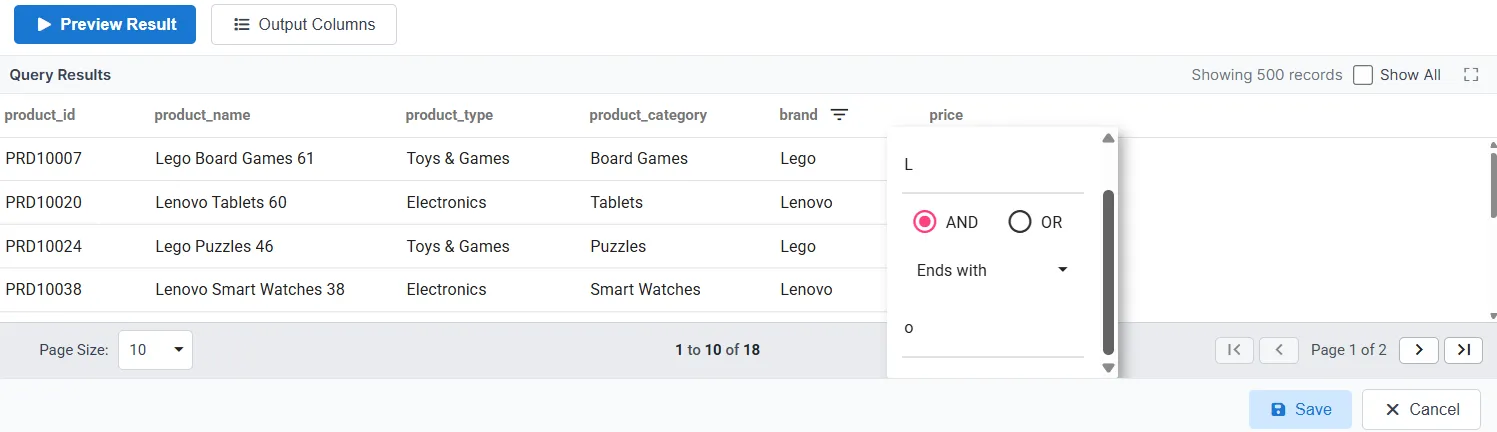The width and height of the screenshot is (1497, 432).
Task: Sort by product_category column header
Action: (648, 115)
